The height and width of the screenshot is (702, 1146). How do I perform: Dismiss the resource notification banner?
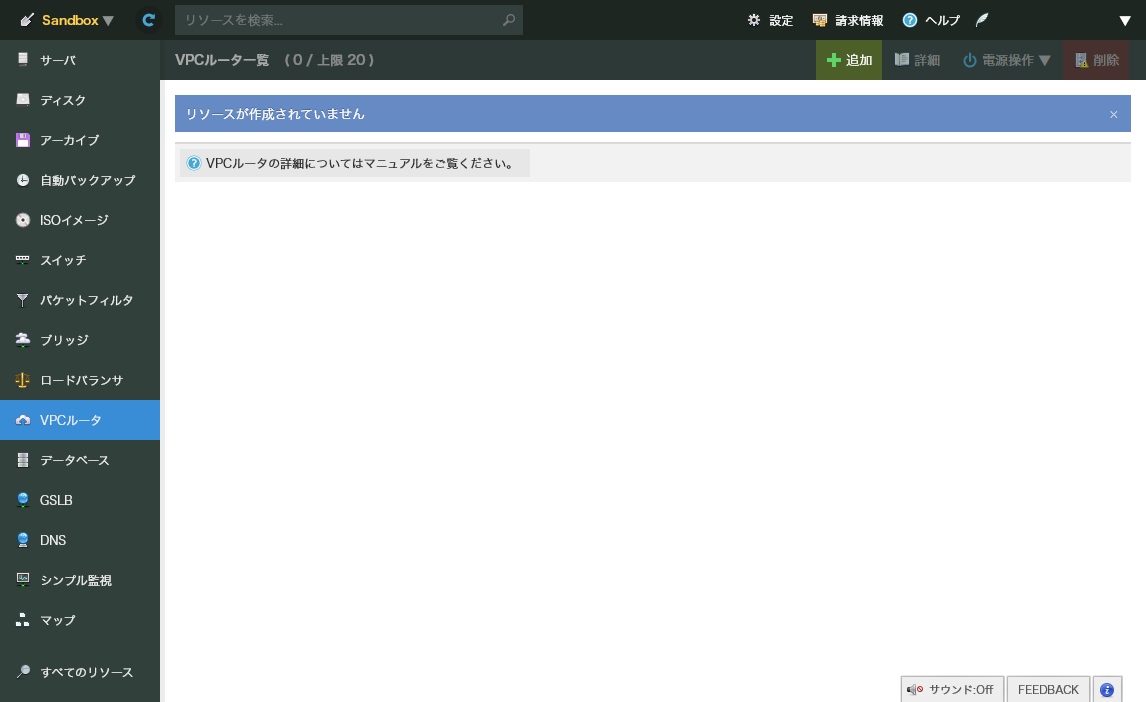pos(1113,113)
